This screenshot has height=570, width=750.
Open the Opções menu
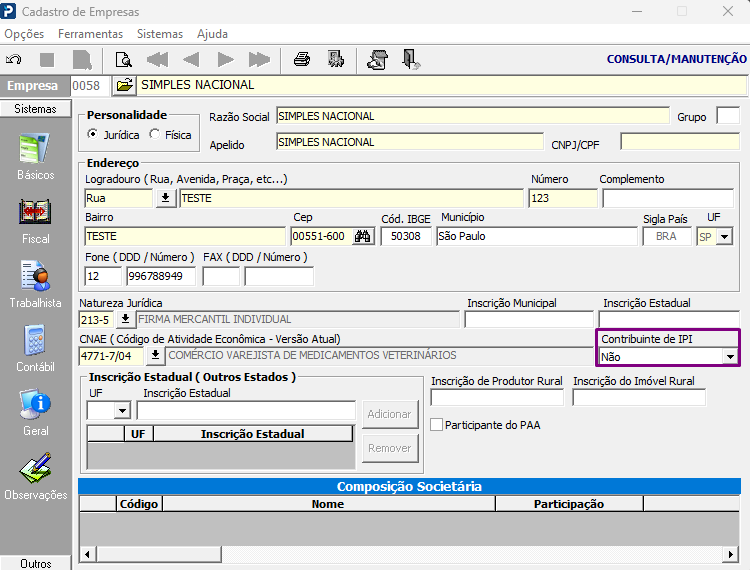coord(24,34)
